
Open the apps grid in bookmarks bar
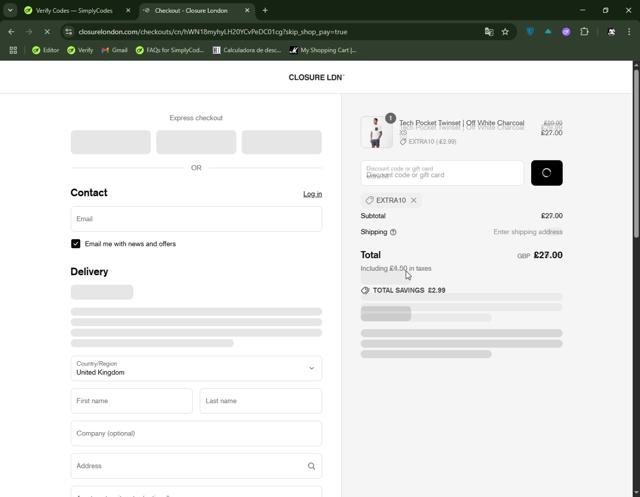point(13,50)
